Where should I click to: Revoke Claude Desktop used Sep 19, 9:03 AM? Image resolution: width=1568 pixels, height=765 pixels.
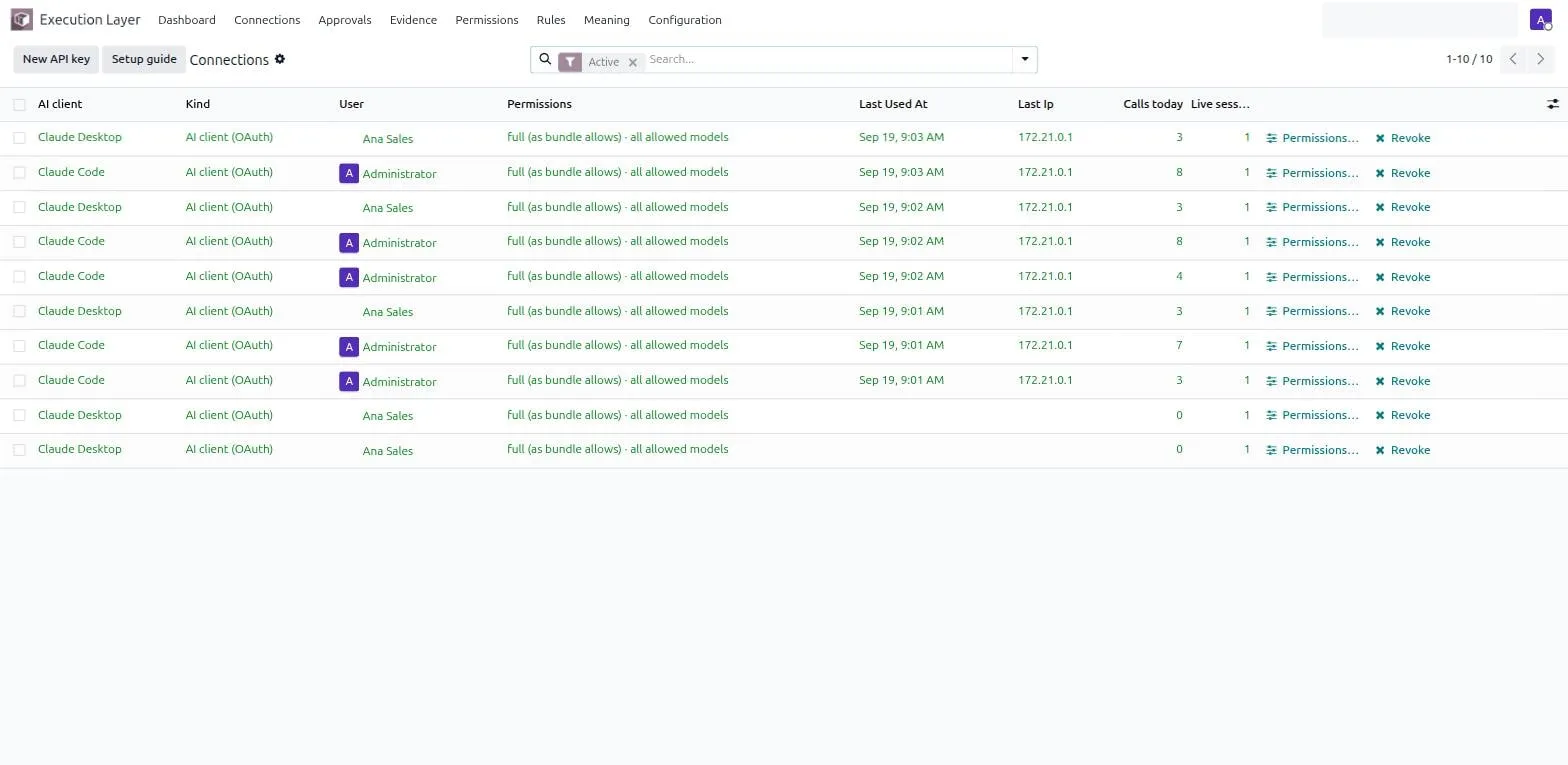[1403, 138]
